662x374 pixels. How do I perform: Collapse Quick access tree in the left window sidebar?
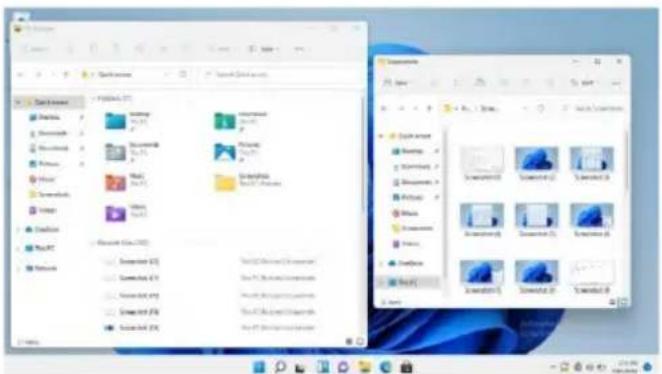tap(18, 102)
